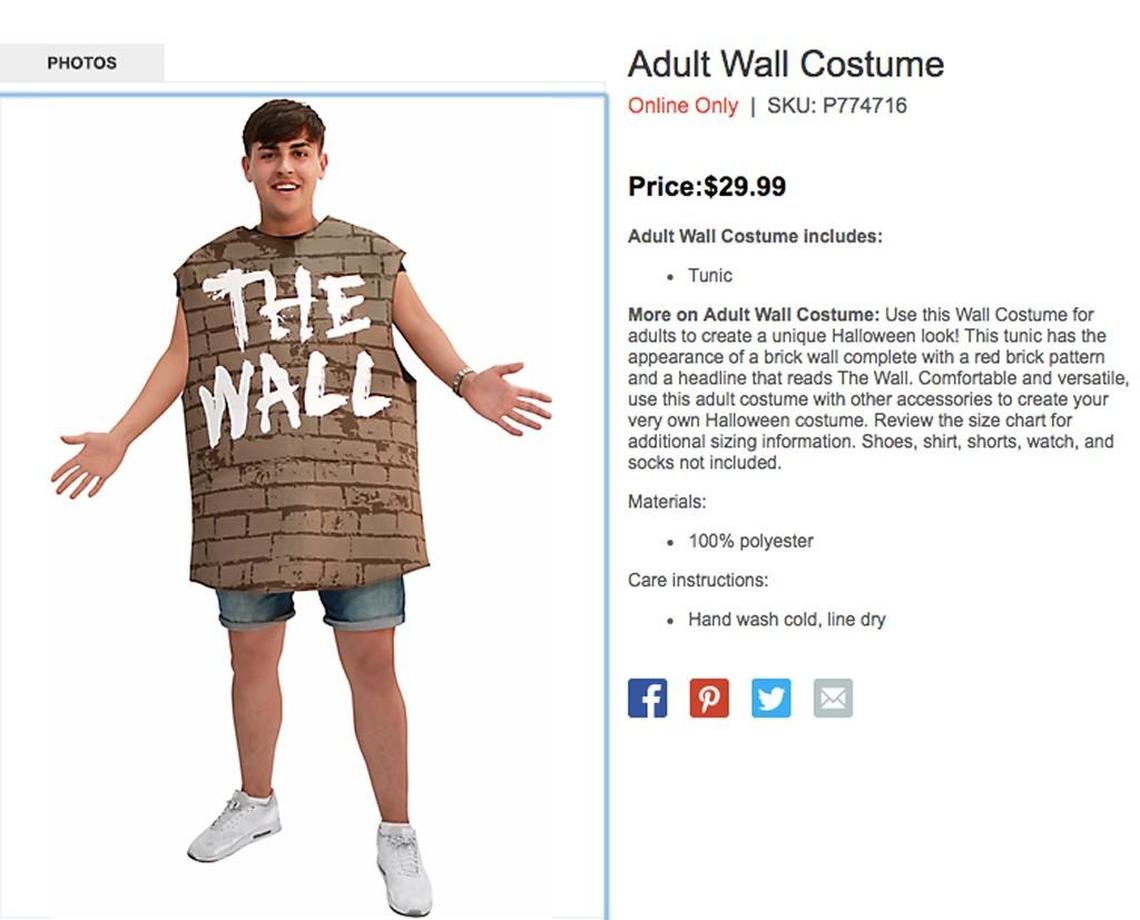Pin the costume using the Pinterest icon
This screenshot has width=1140, height=920.
[709, 698]
